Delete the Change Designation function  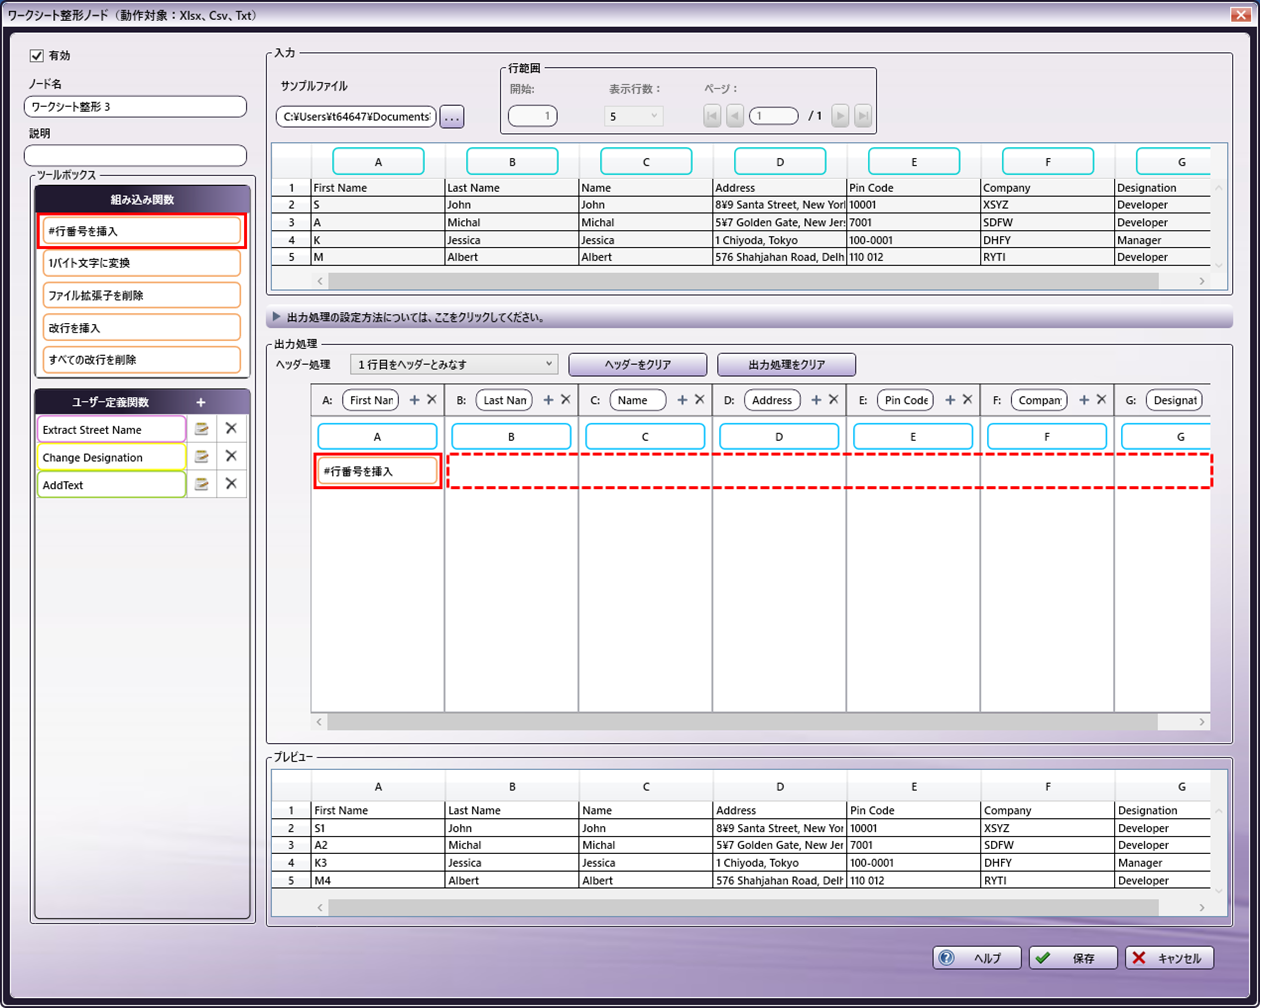tap(231, 456)
